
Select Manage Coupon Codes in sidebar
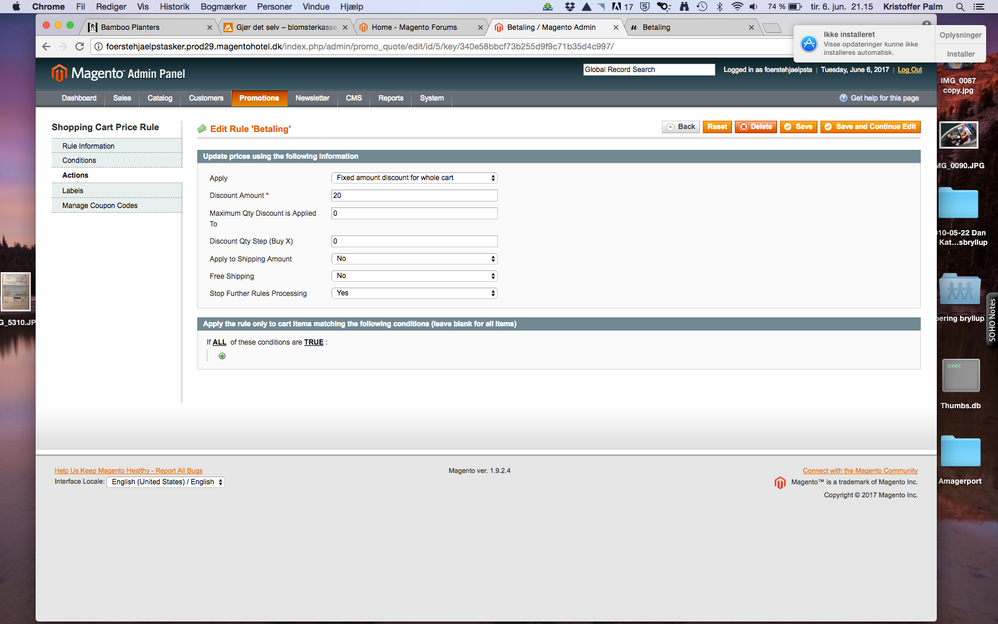100,205
